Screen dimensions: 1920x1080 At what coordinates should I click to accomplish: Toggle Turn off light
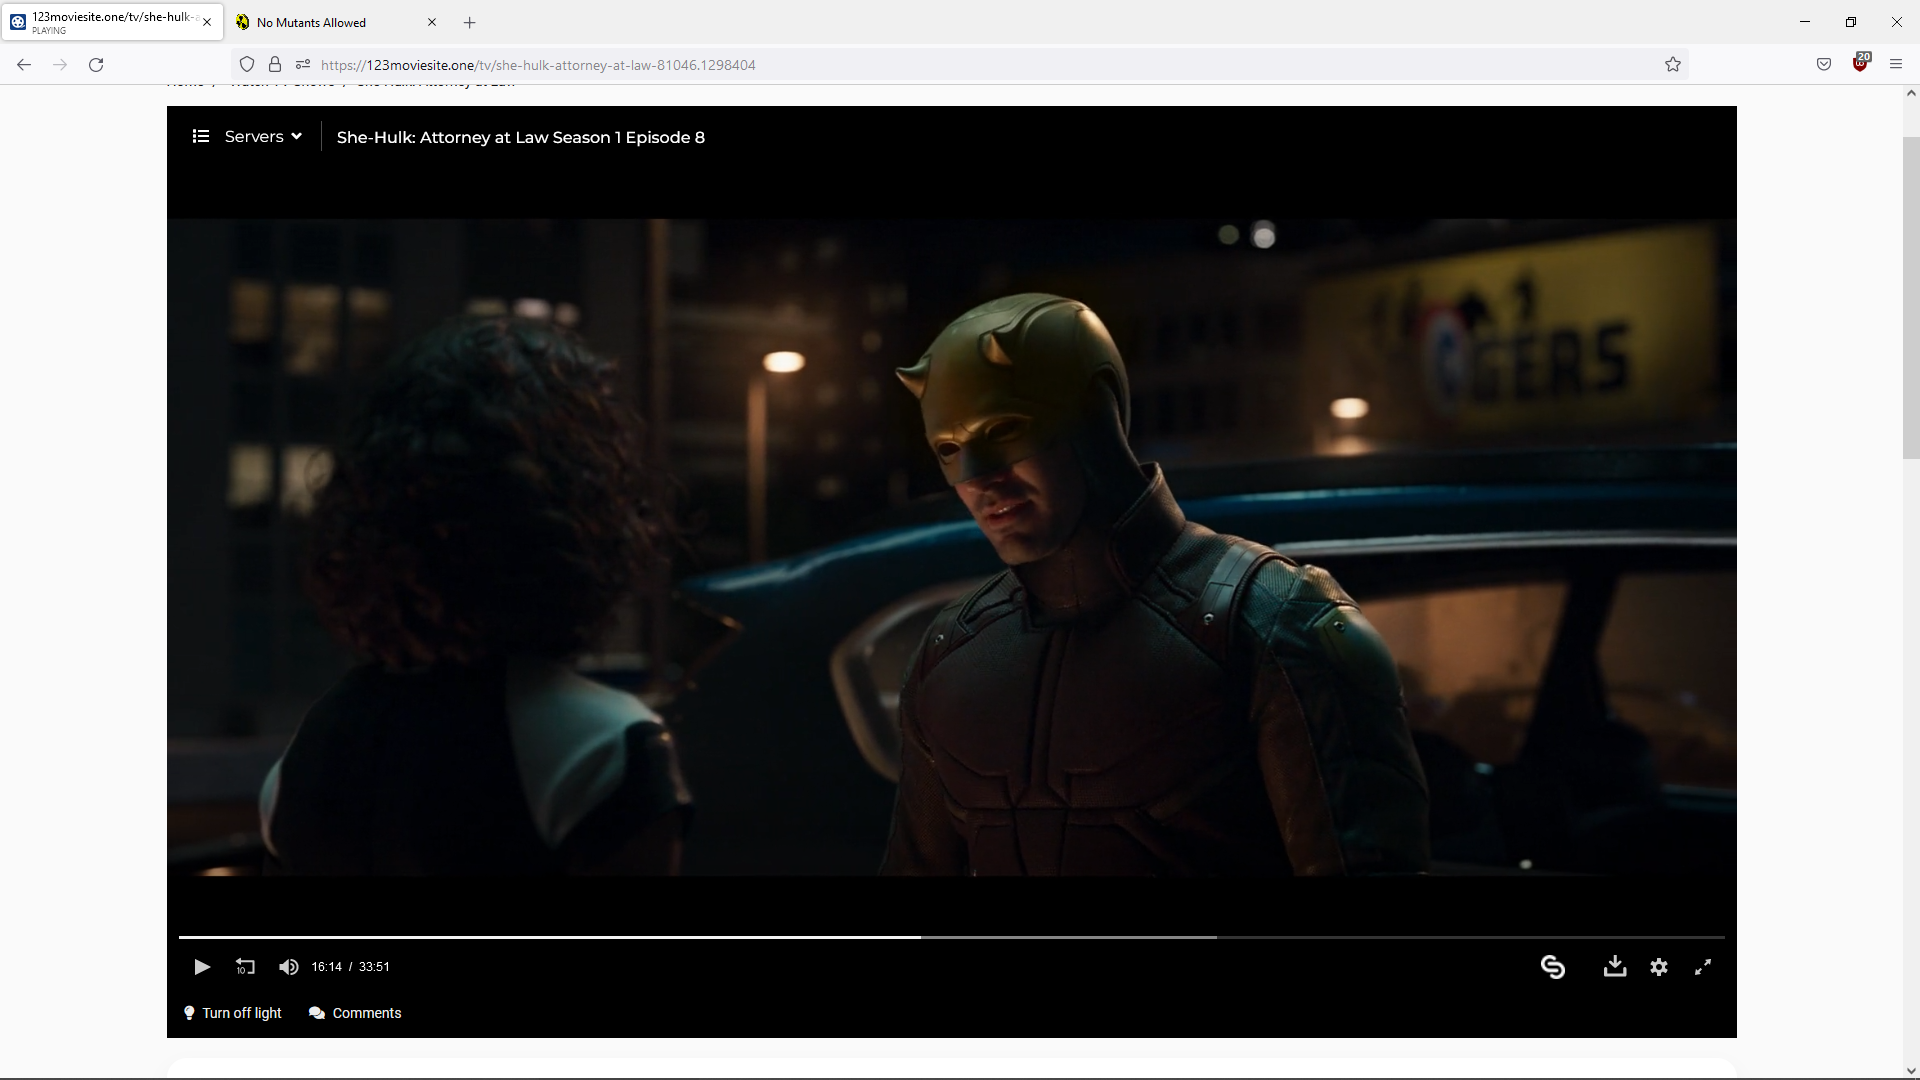233,1013
